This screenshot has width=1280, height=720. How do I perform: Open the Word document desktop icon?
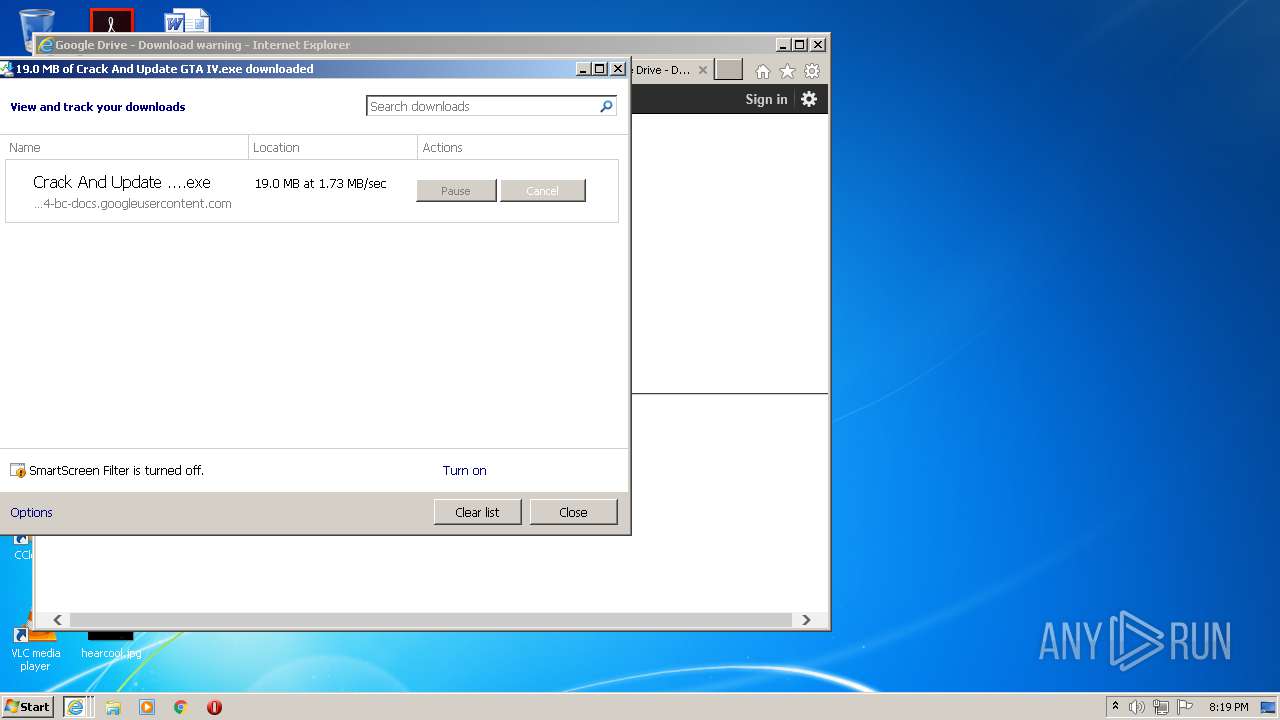[186, 22]
